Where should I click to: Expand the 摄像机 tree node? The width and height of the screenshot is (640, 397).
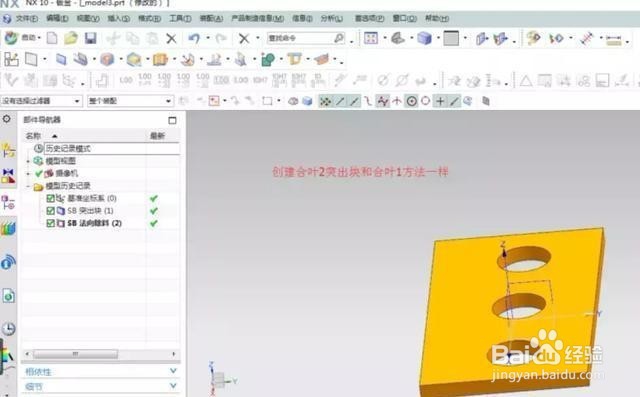(x=28, y=174)
